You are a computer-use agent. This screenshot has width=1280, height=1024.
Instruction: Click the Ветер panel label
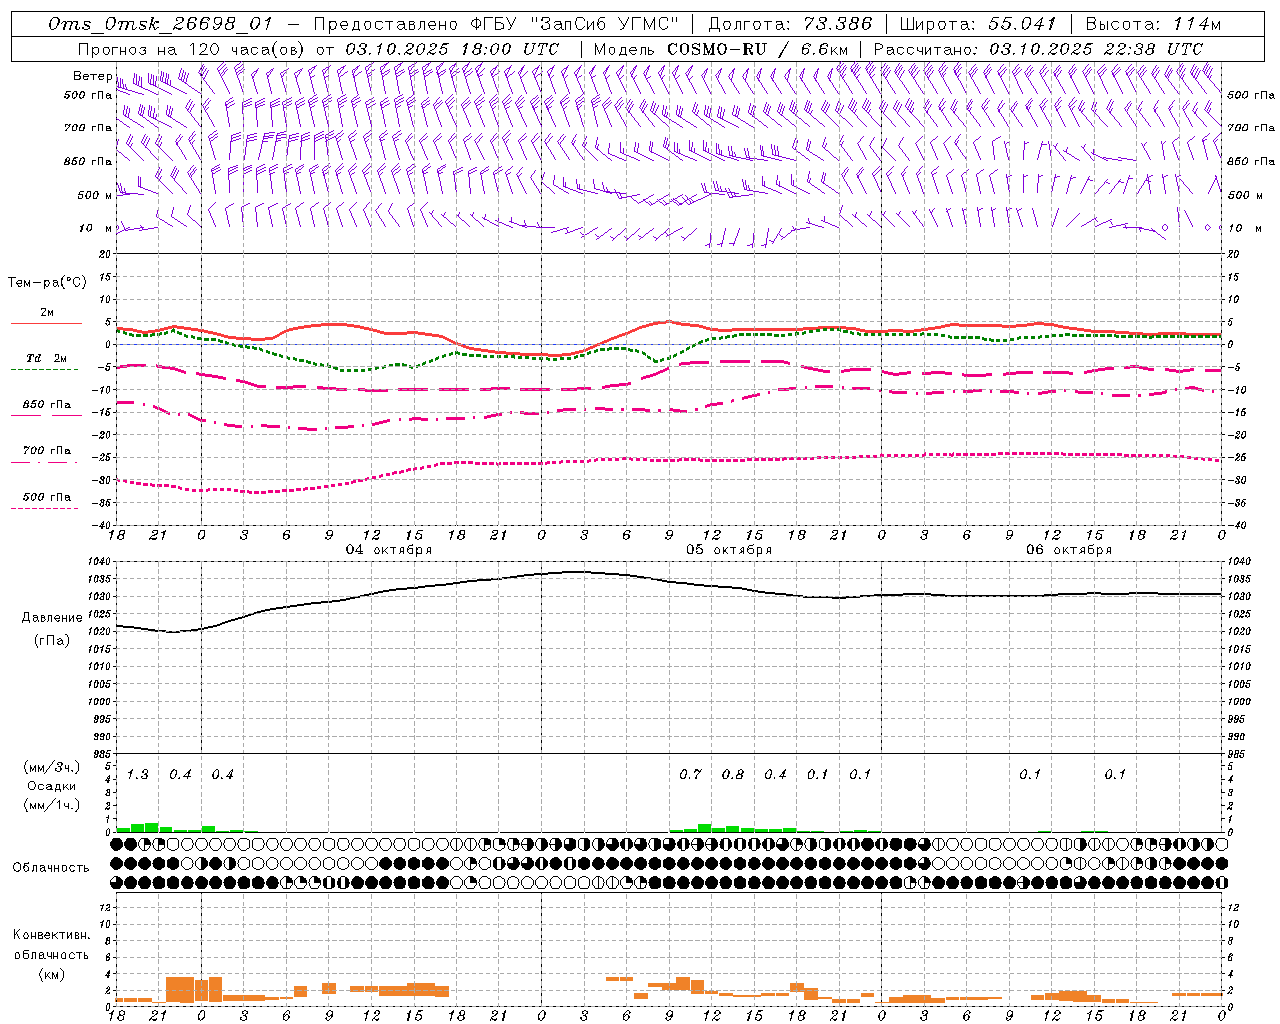click(93, 76)
